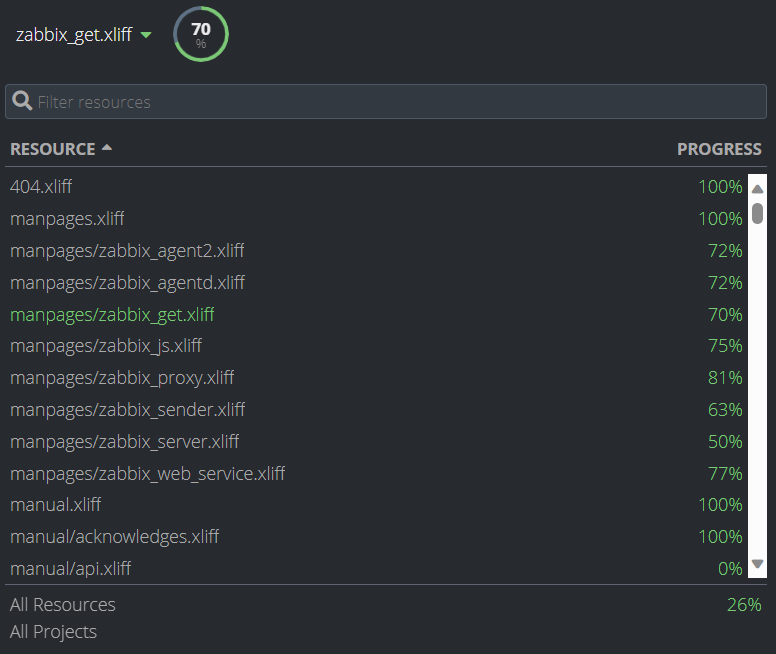Focus the Filter resources search field

click(x=386, y=101)
